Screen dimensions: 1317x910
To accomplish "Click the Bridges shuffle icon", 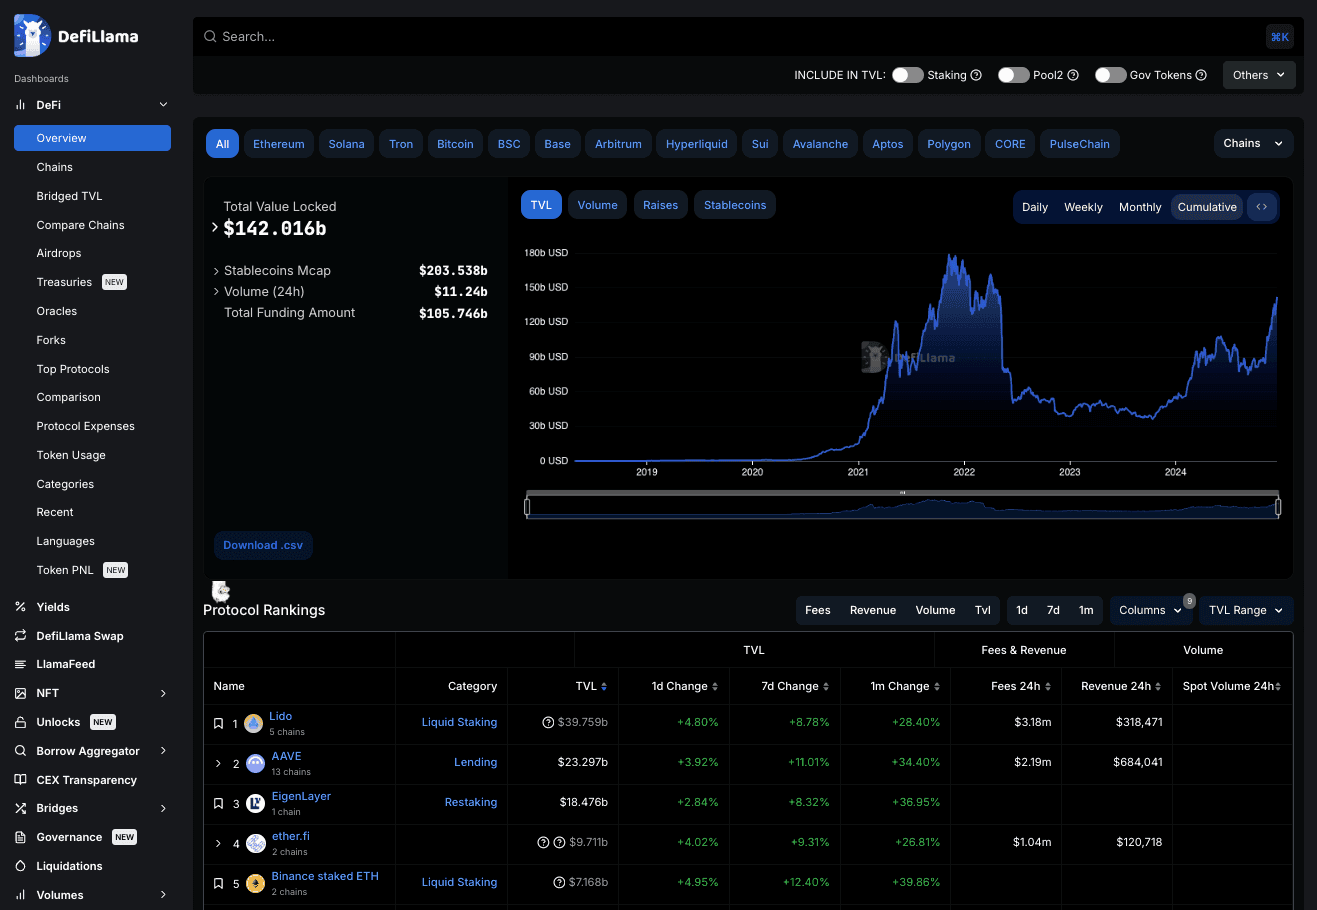I will click(20, 808).
